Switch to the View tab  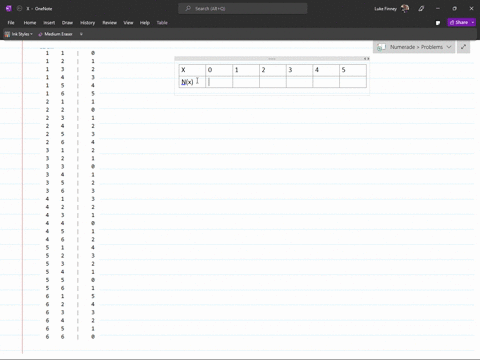tap(128, 23)
